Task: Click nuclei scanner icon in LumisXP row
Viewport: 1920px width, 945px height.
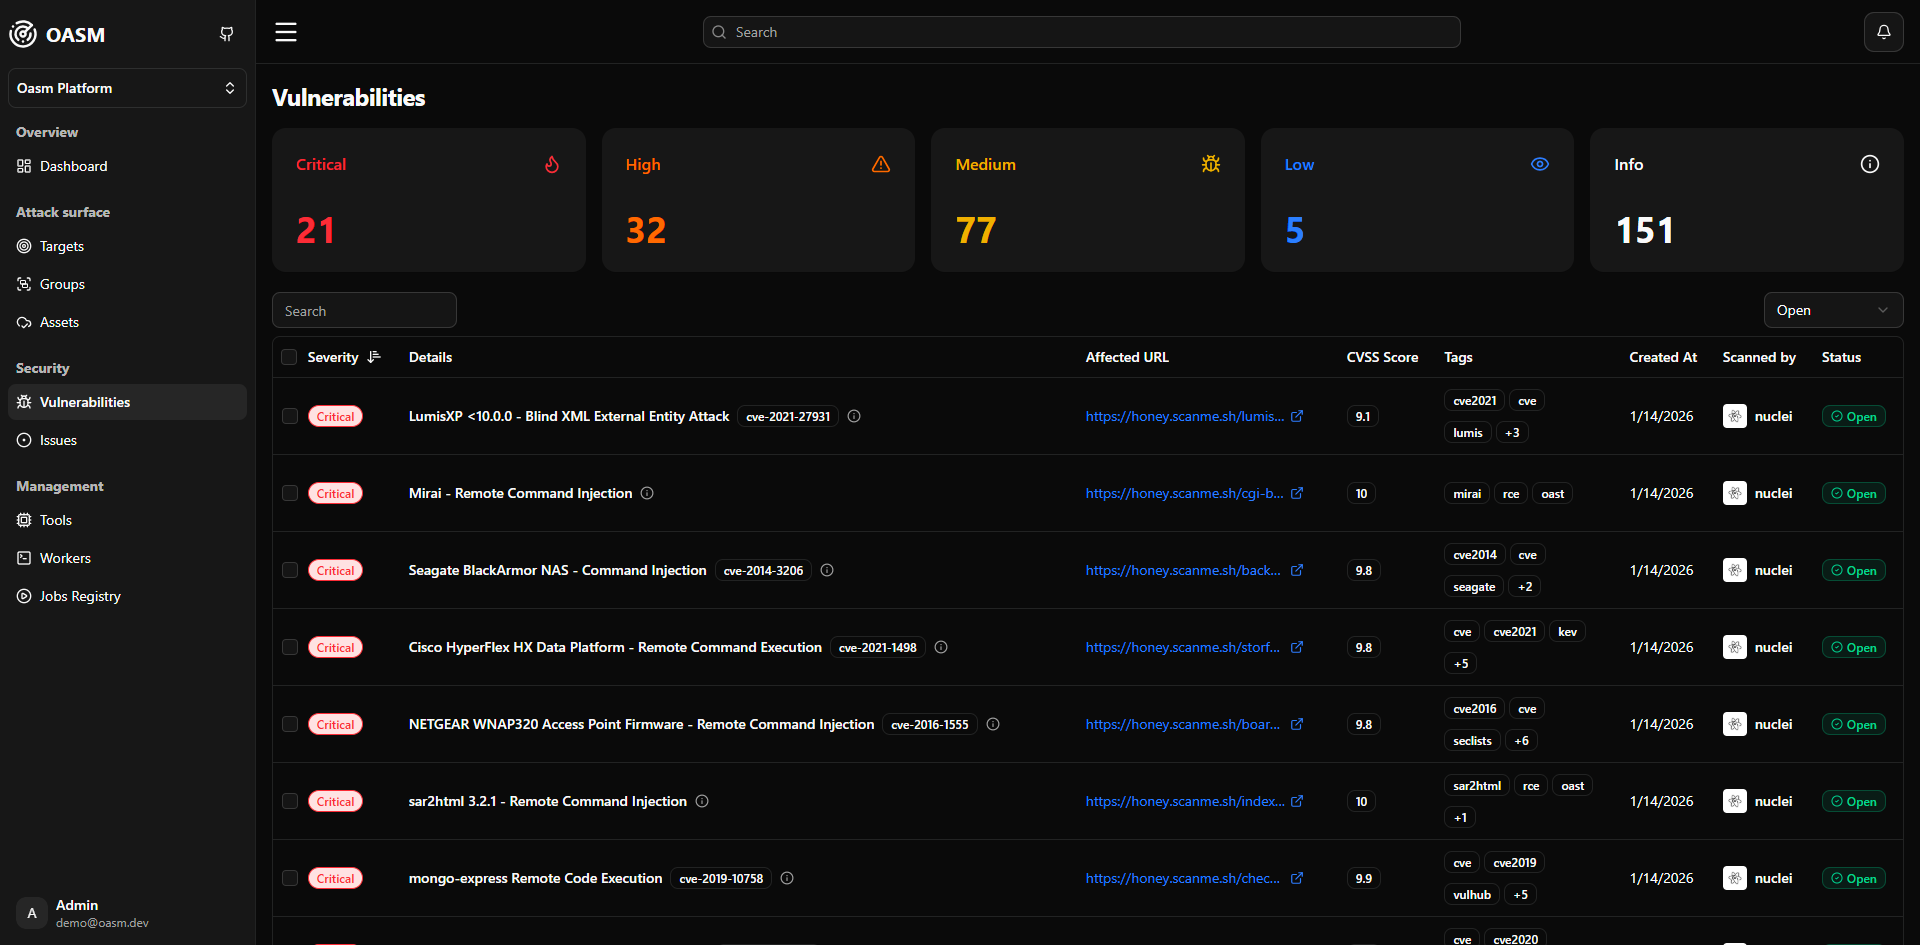Action: (x=1735, y=416)
